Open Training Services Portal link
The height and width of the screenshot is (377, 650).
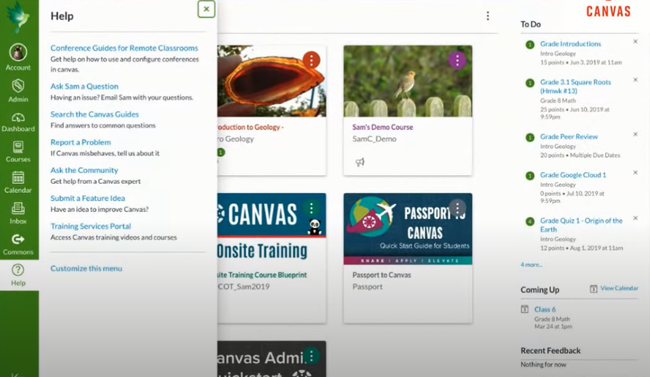(90, 226)
